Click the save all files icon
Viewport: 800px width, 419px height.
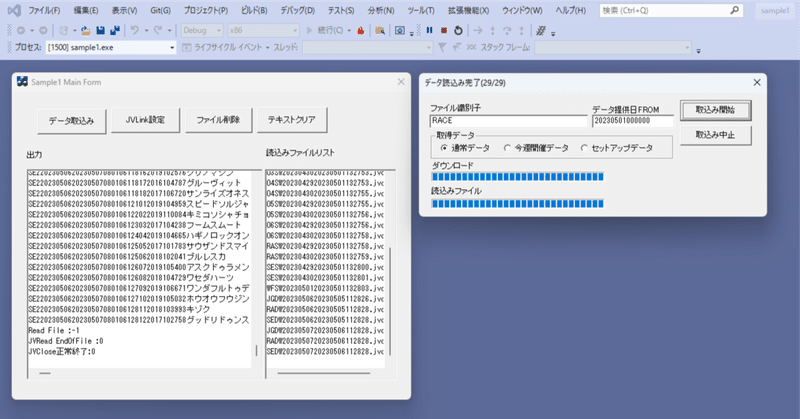(x=115, y=31)
